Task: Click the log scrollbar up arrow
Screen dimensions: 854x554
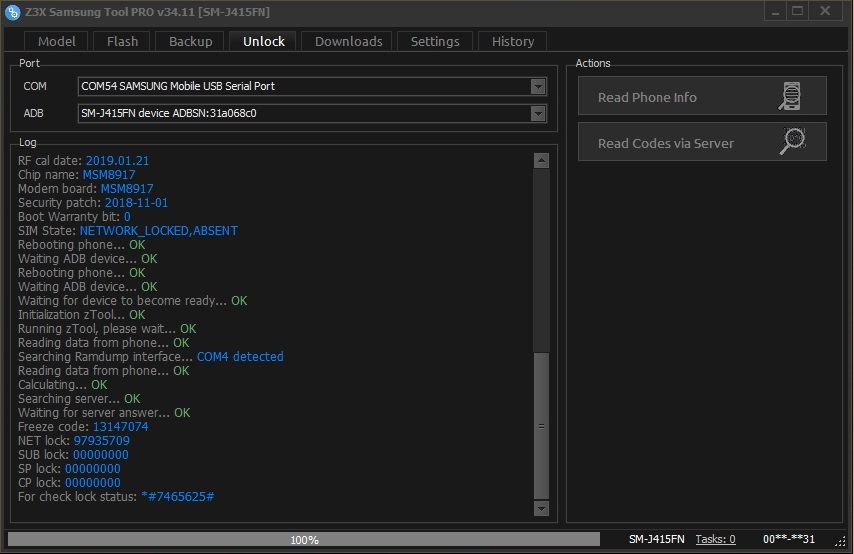Action: 541,160
